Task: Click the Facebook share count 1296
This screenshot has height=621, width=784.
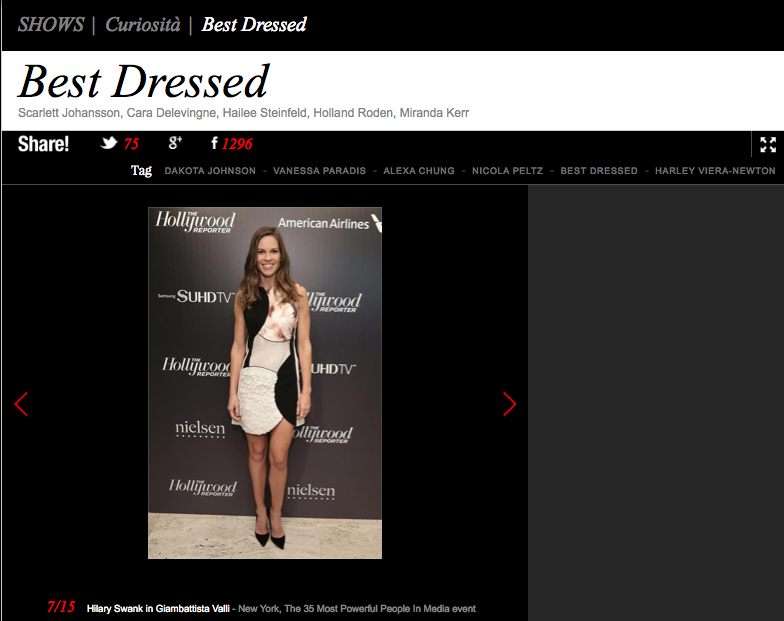Action: [x=237, y=144]
